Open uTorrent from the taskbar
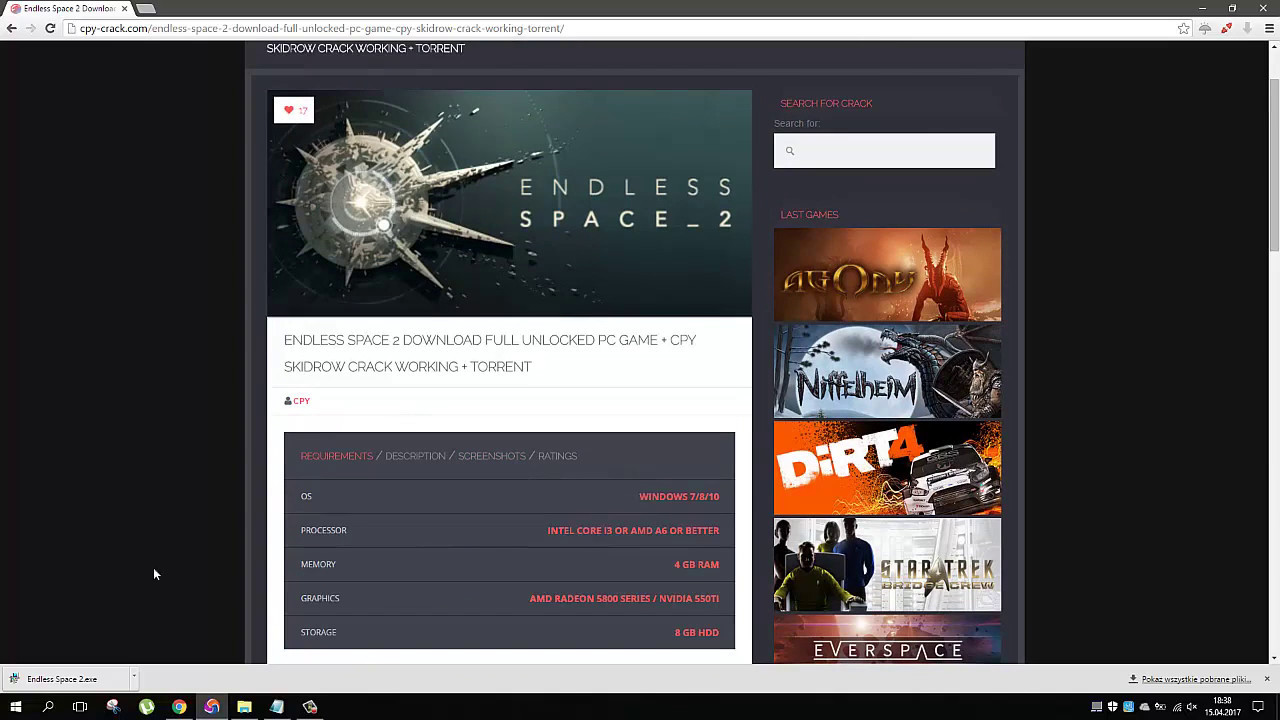1280x720 pixels. (x=146, y=707)
